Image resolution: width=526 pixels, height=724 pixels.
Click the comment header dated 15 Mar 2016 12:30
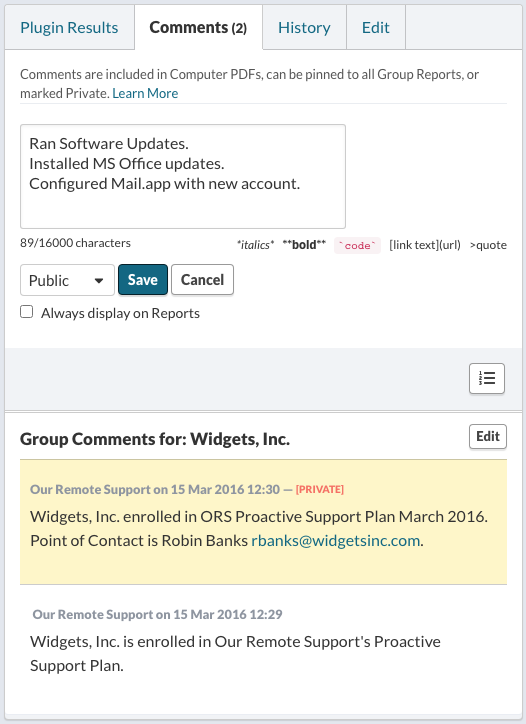155,489
